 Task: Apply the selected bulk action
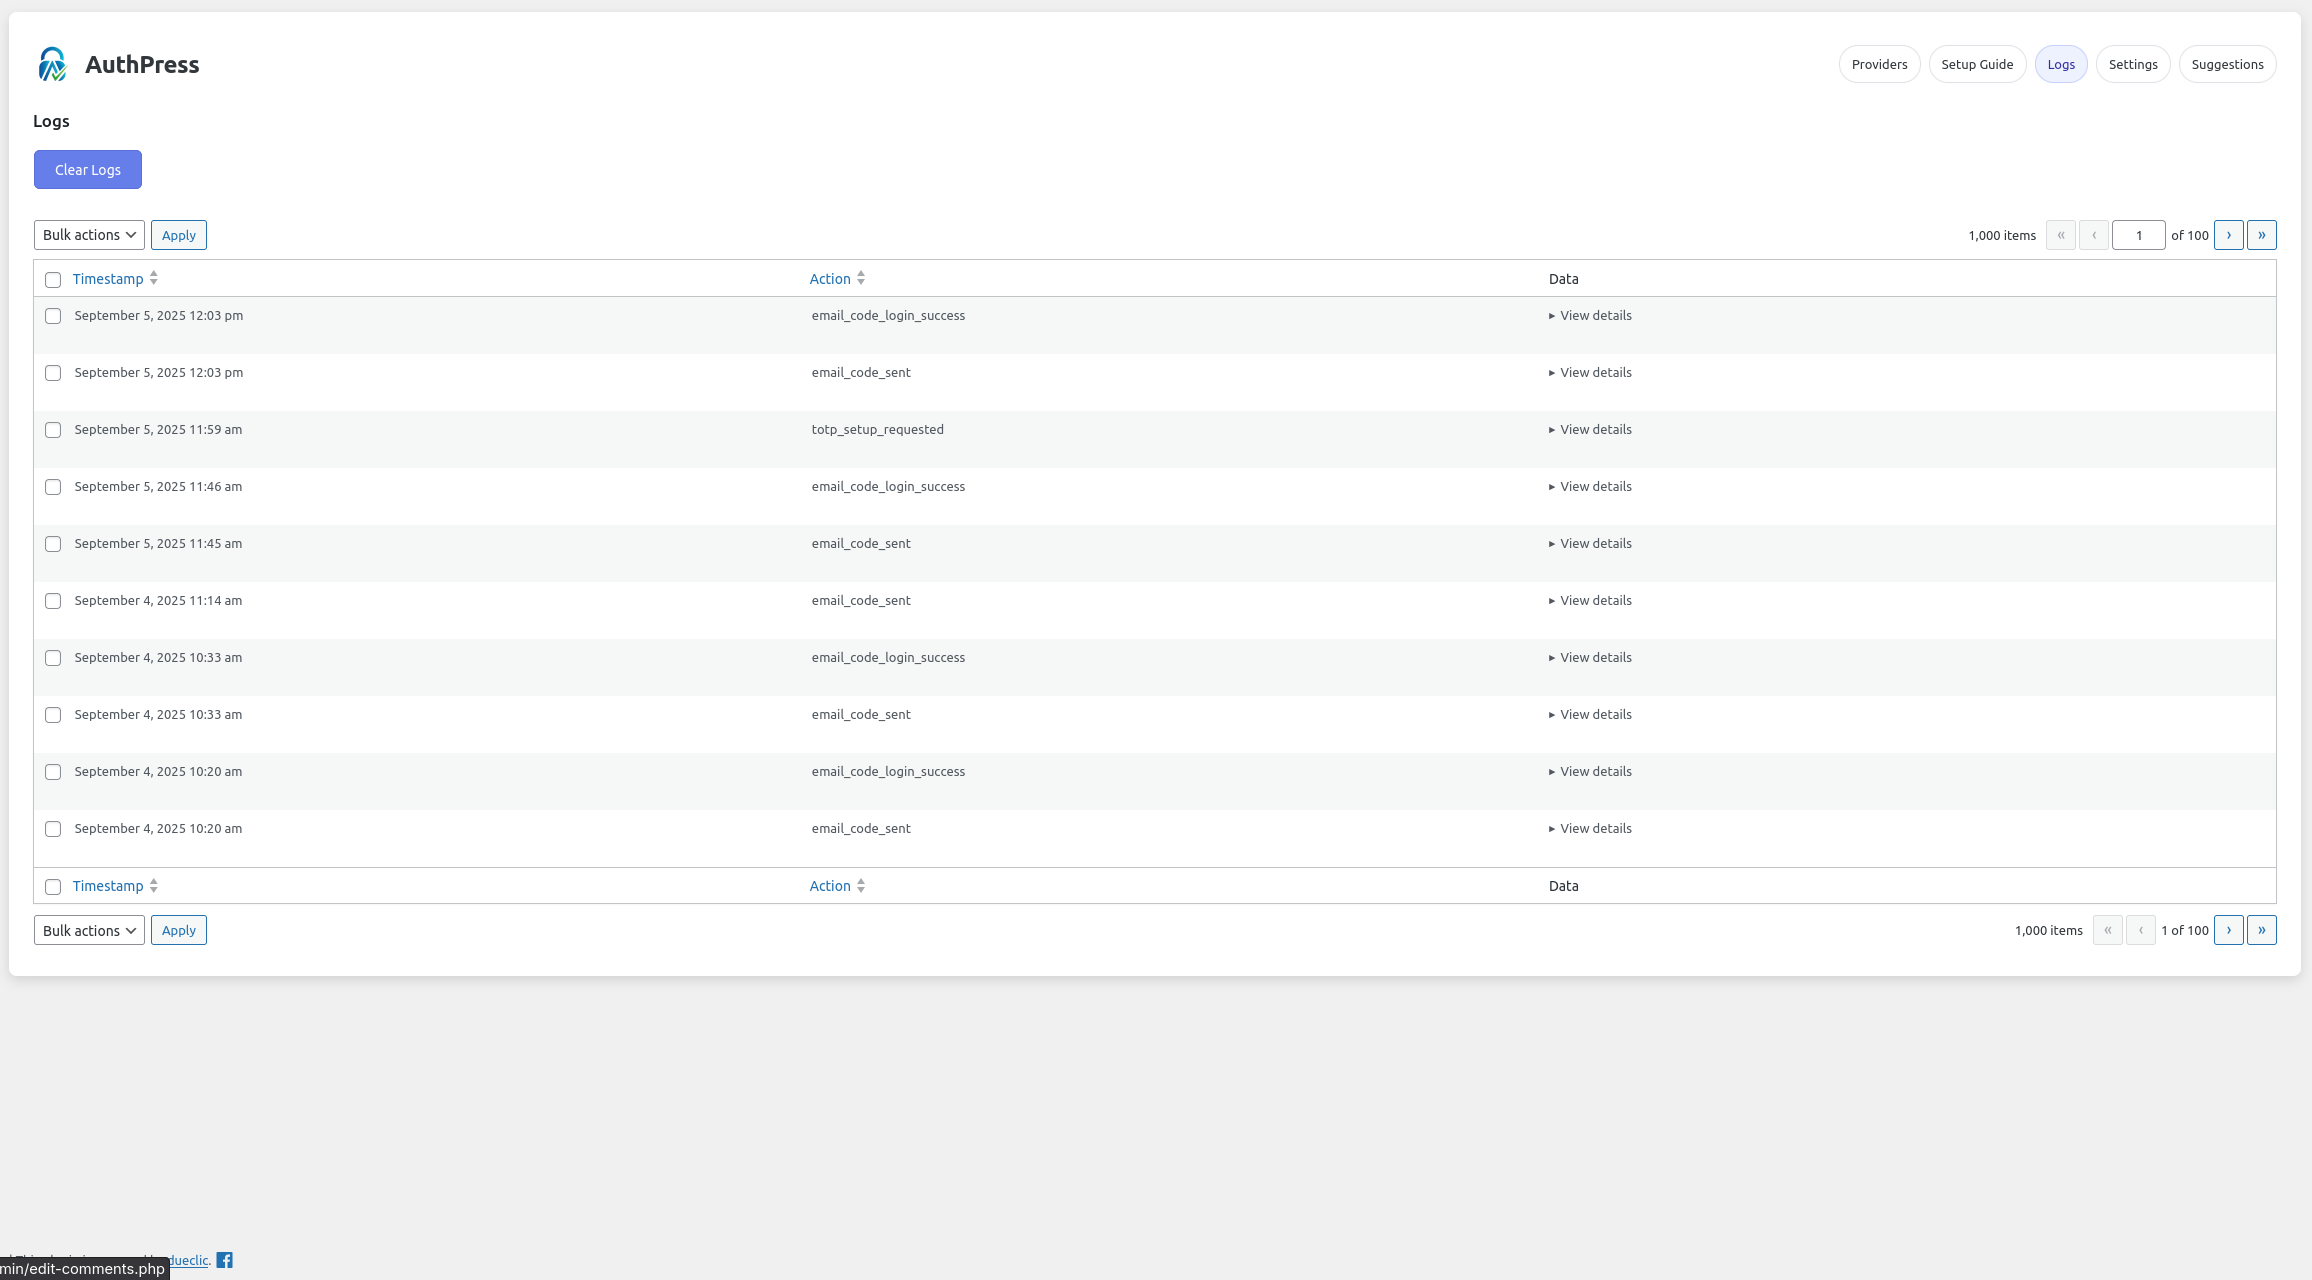(x=178, y=234)
